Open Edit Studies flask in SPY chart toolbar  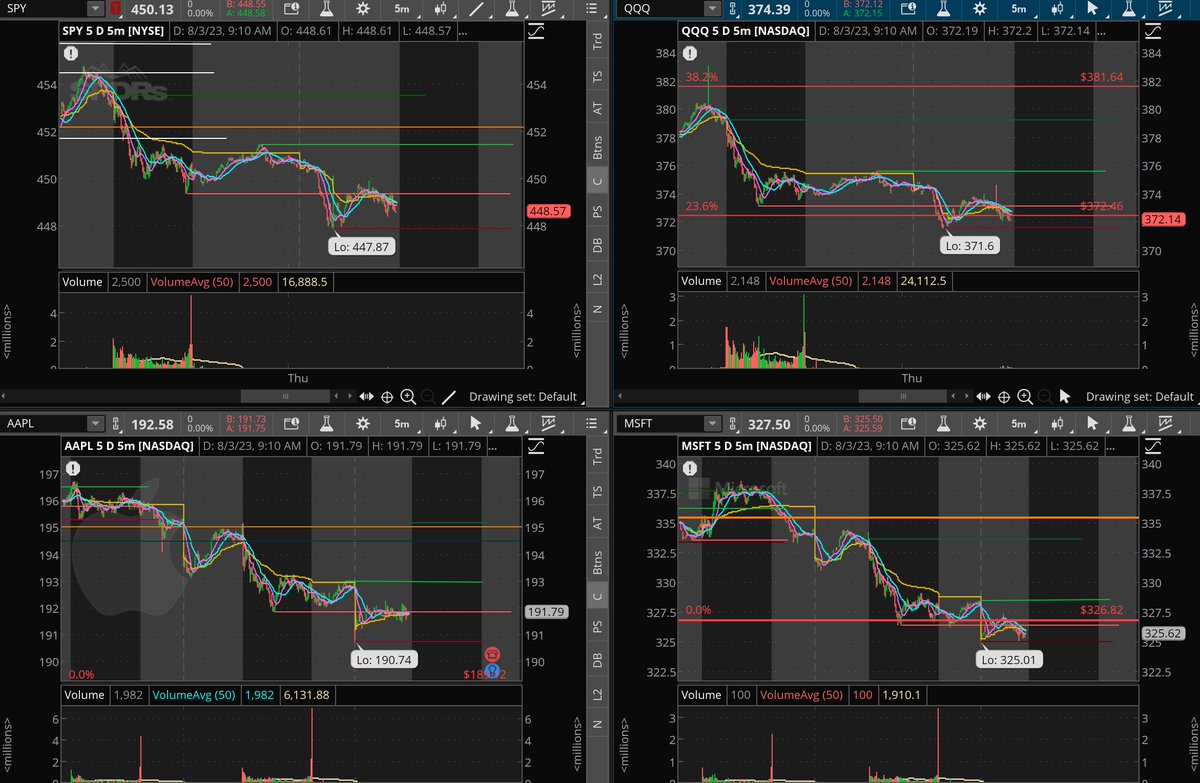(326, 9)
